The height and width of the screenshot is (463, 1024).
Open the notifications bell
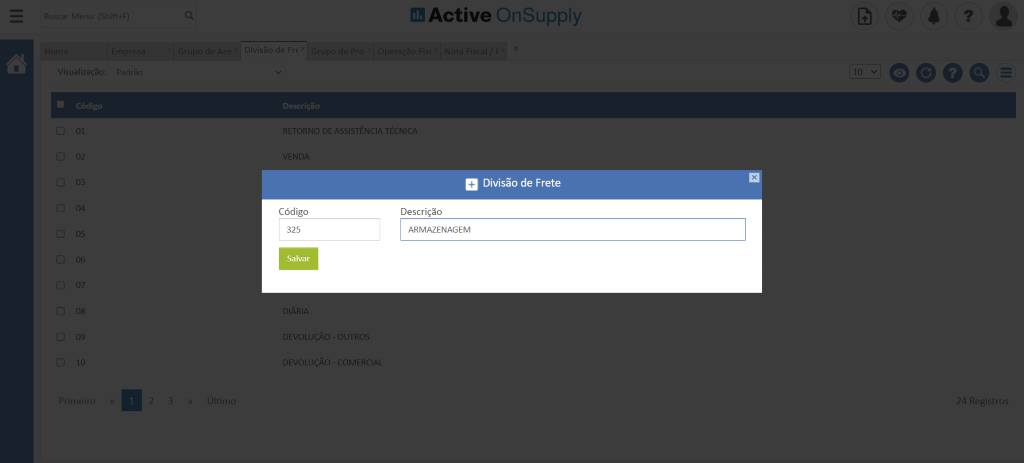pyautogui.click(x=934, y=16)
